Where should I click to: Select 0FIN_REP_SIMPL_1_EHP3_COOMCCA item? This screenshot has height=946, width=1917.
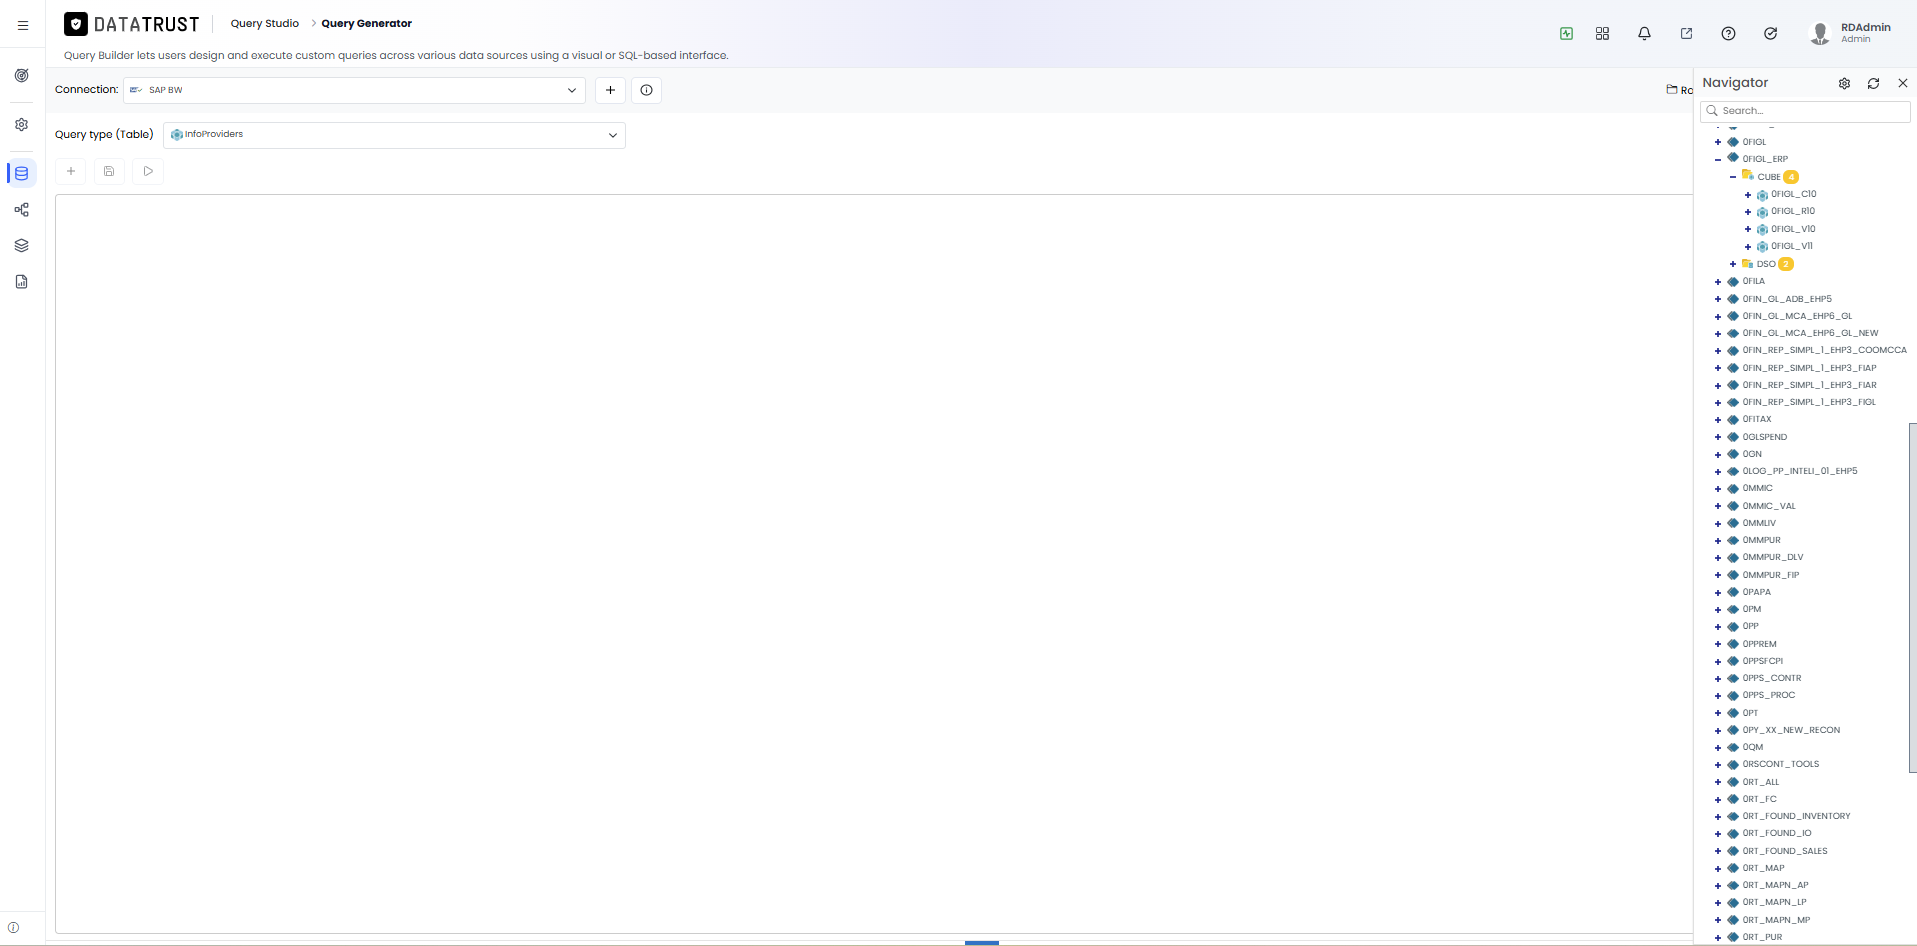(1824, 350)
